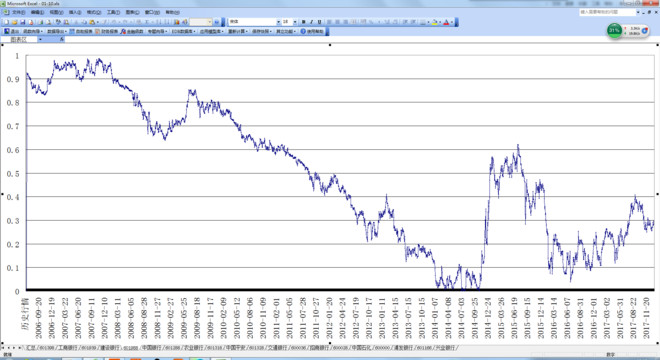The height and width of the screenshot is (360, 660).
Task: Open the 窗口 menu
Action: (x=152, y=12)
